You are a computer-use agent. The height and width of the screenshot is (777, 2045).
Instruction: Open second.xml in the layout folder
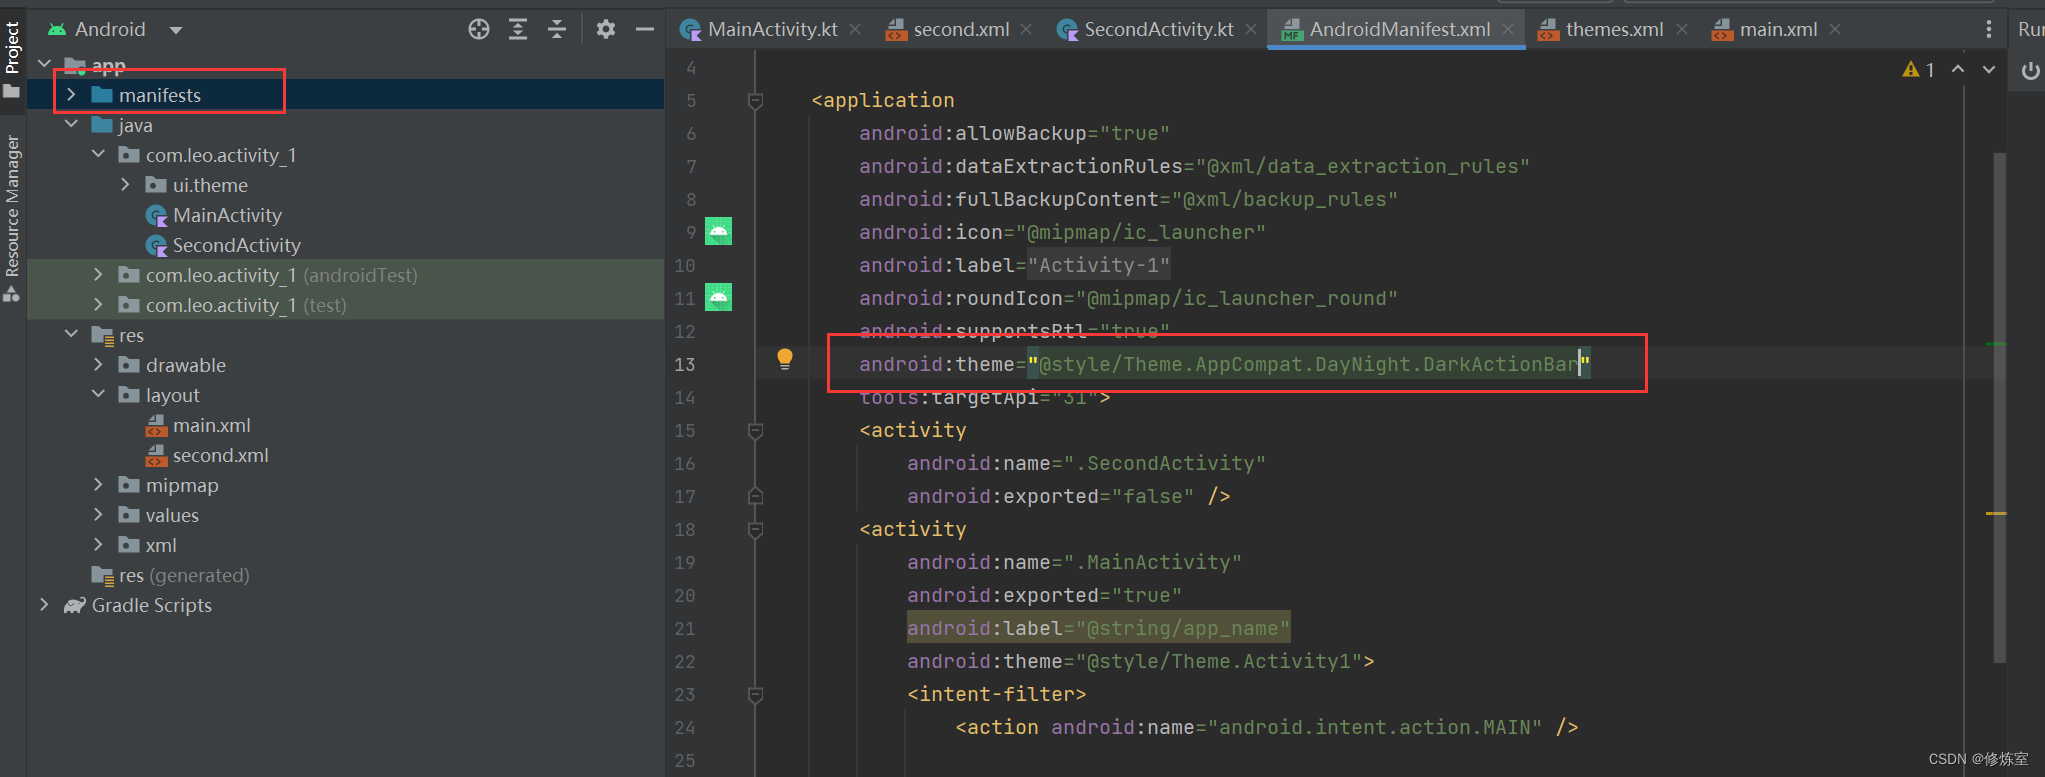220,455
